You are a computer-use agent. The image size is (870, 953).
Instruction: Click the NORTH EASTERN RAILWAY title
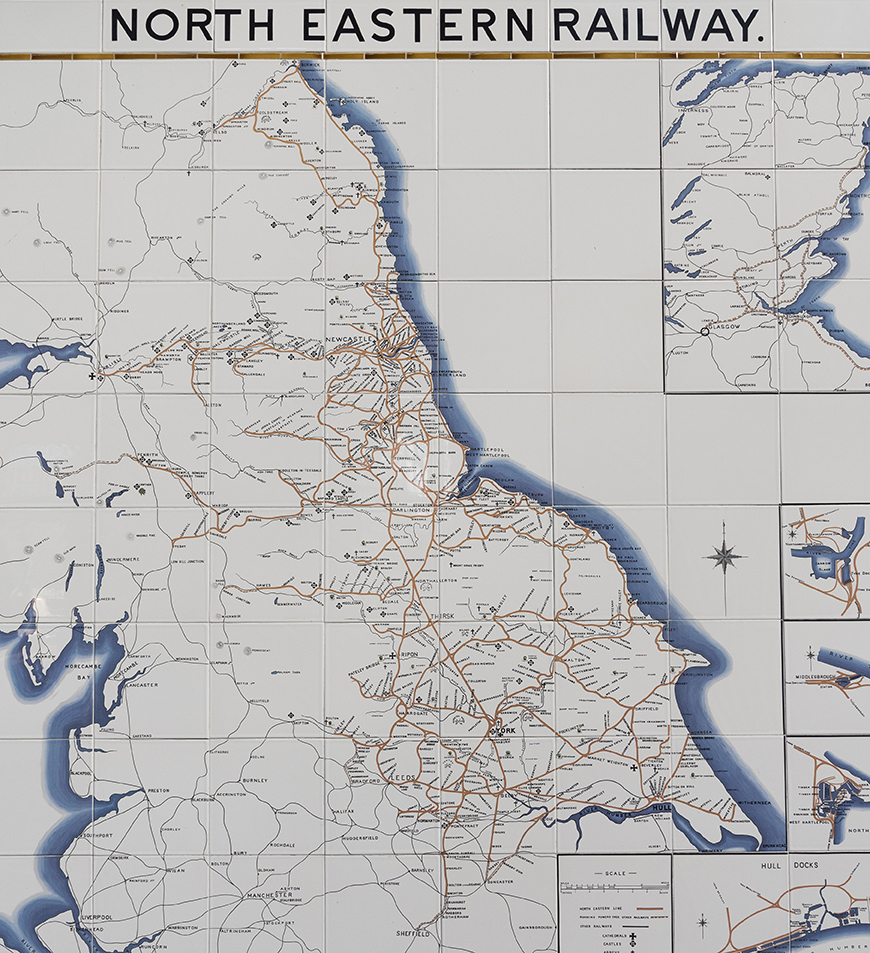[437, 26]
